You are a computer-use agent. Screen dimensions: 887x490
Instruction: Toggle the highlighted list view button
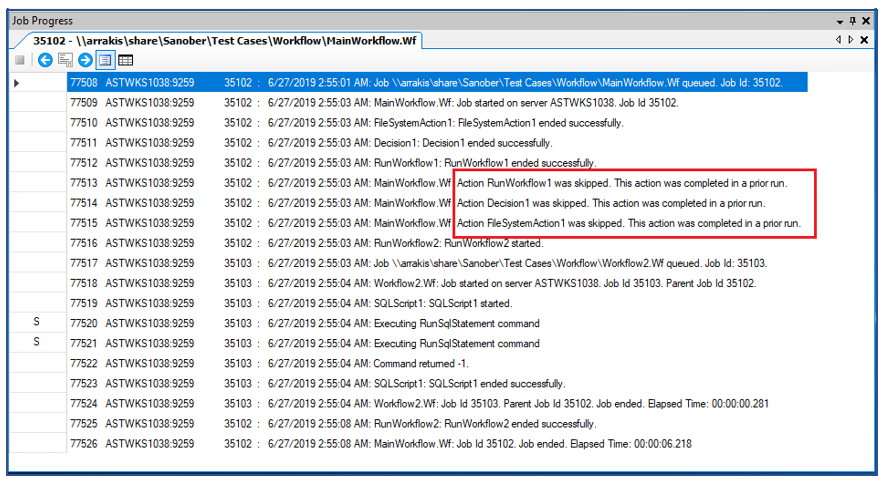pyautogui.click(x=105, y=60)
